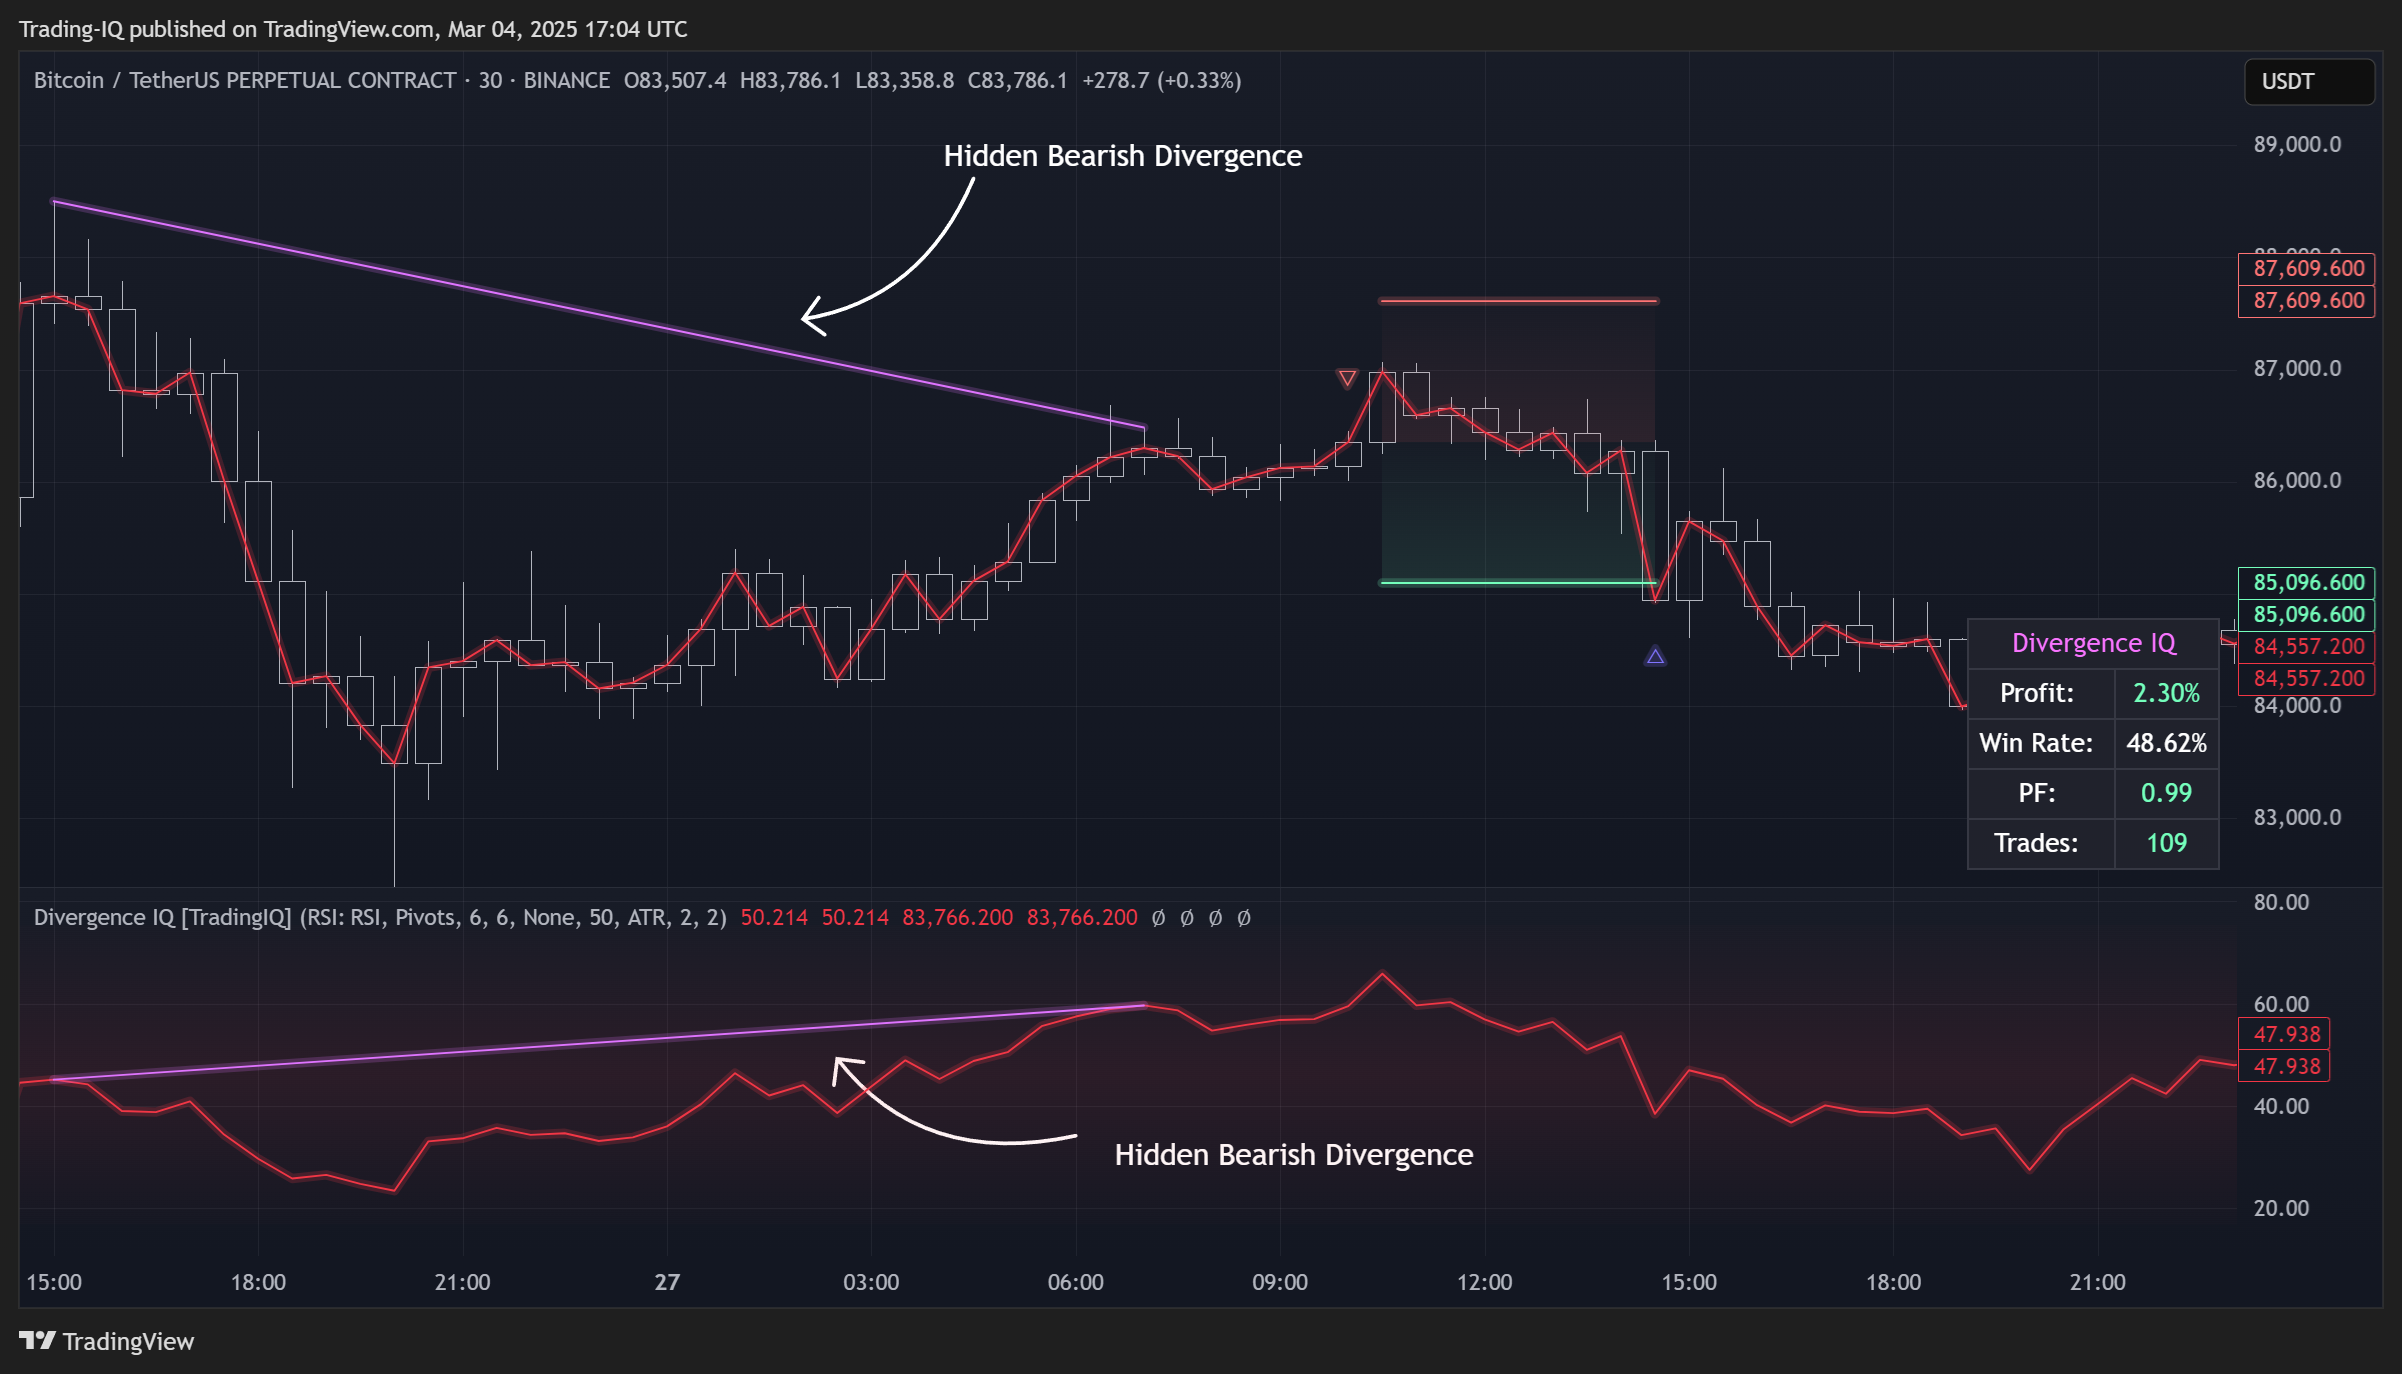Click the purple divergence trendline on the price chart
2402x1374 pixels.
pyautogui.click(x=600, y=315)
